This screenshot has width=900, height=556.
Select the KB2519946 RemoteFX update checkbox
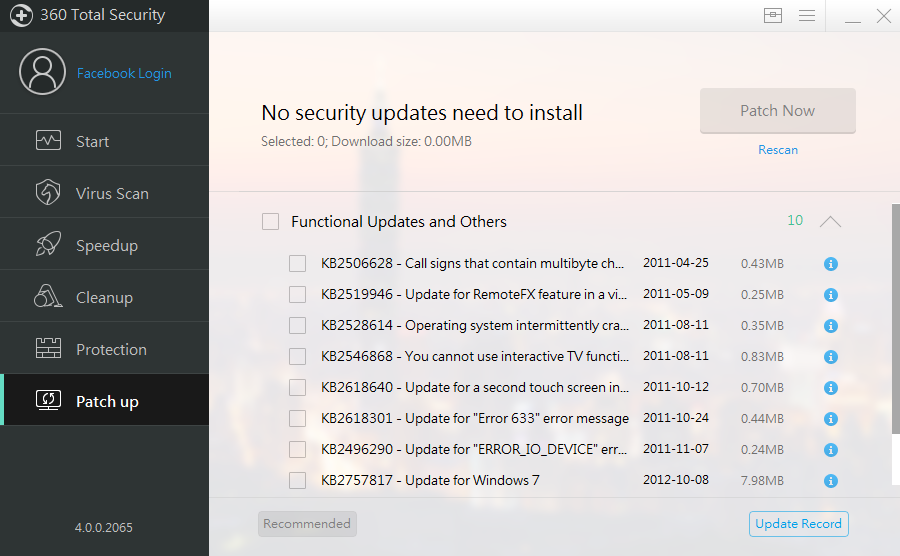pyautogui.click(x=297, y=295)
